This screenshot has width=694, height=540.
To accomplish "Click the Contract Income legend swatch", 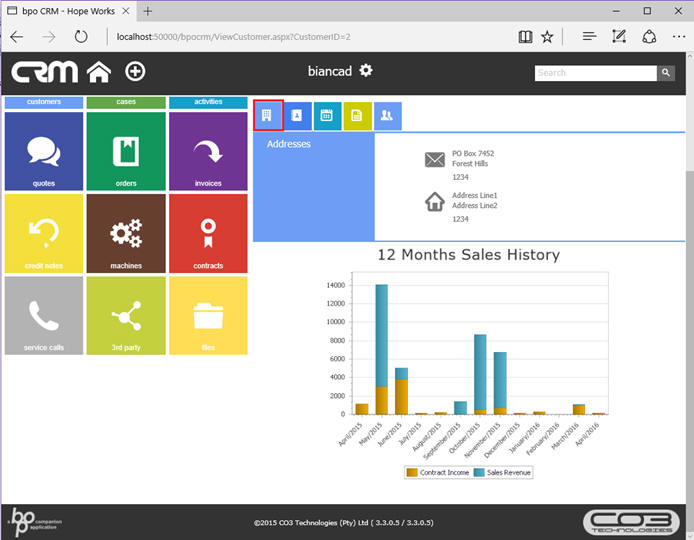I will pyautogui.click(x=412, y=472).
